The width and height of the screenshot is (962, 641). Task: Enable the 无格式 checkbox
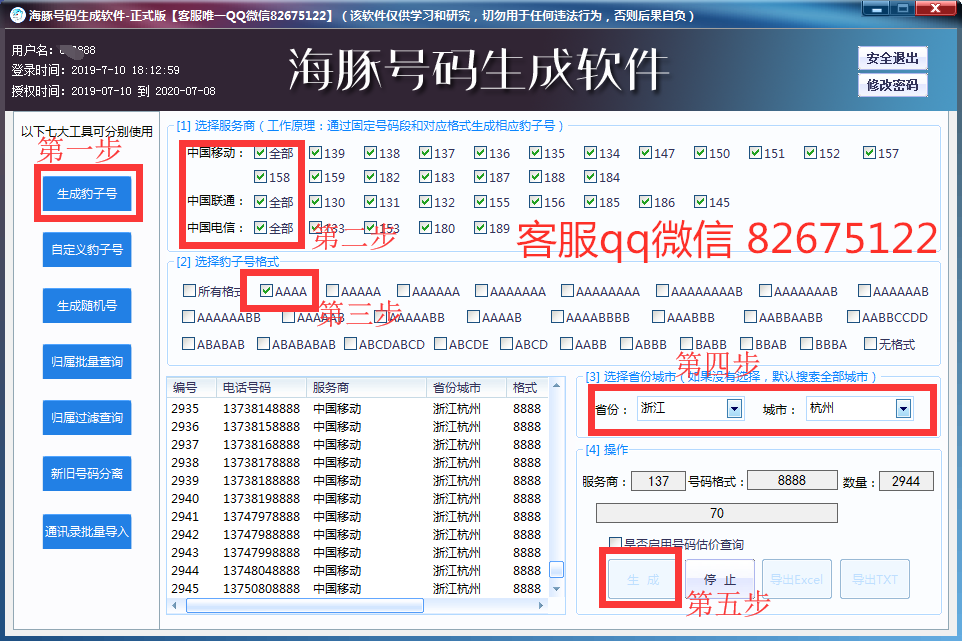(x=870, y=344)
